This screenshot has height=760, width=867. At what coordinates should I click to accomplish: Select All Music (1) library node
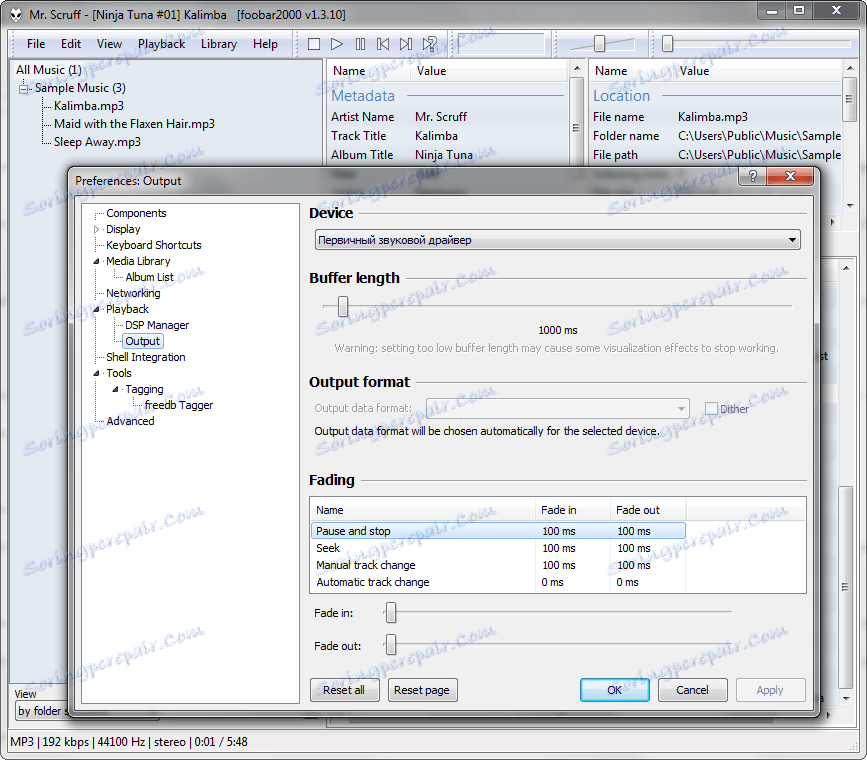[49, 70]
